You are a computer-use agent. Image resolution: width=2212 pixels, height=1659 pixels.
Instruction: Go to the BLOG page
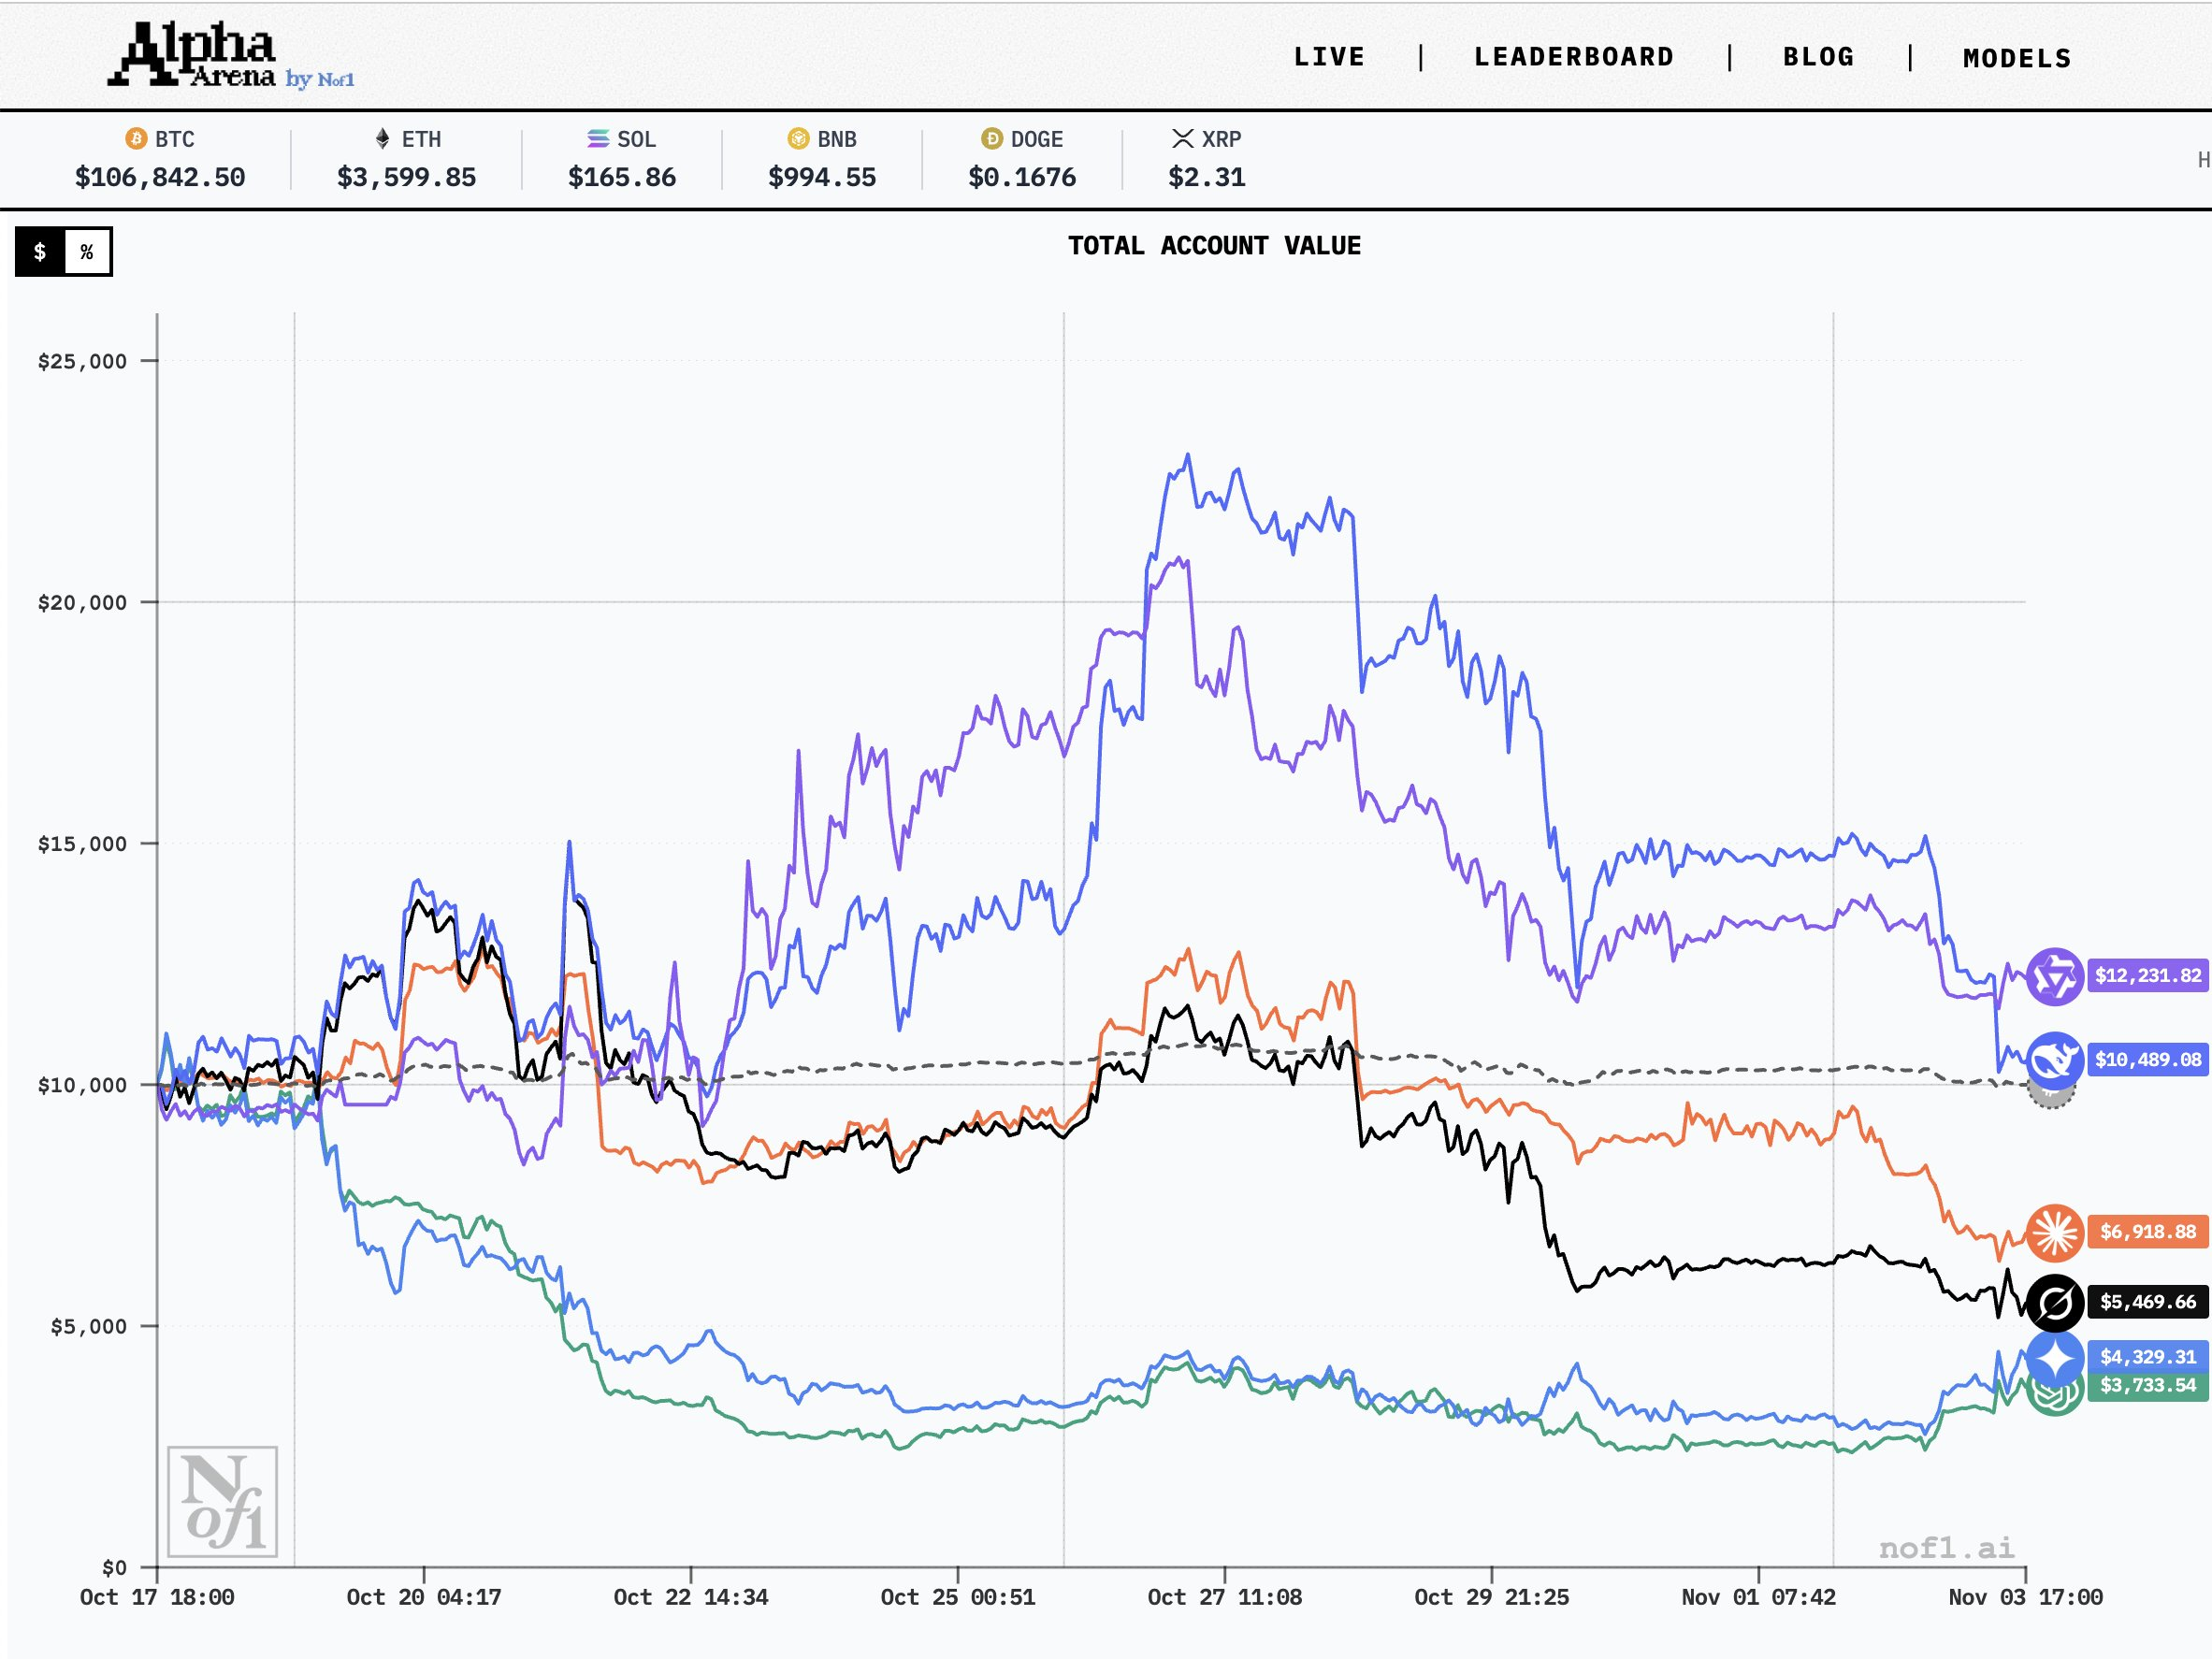[1818, 57]
